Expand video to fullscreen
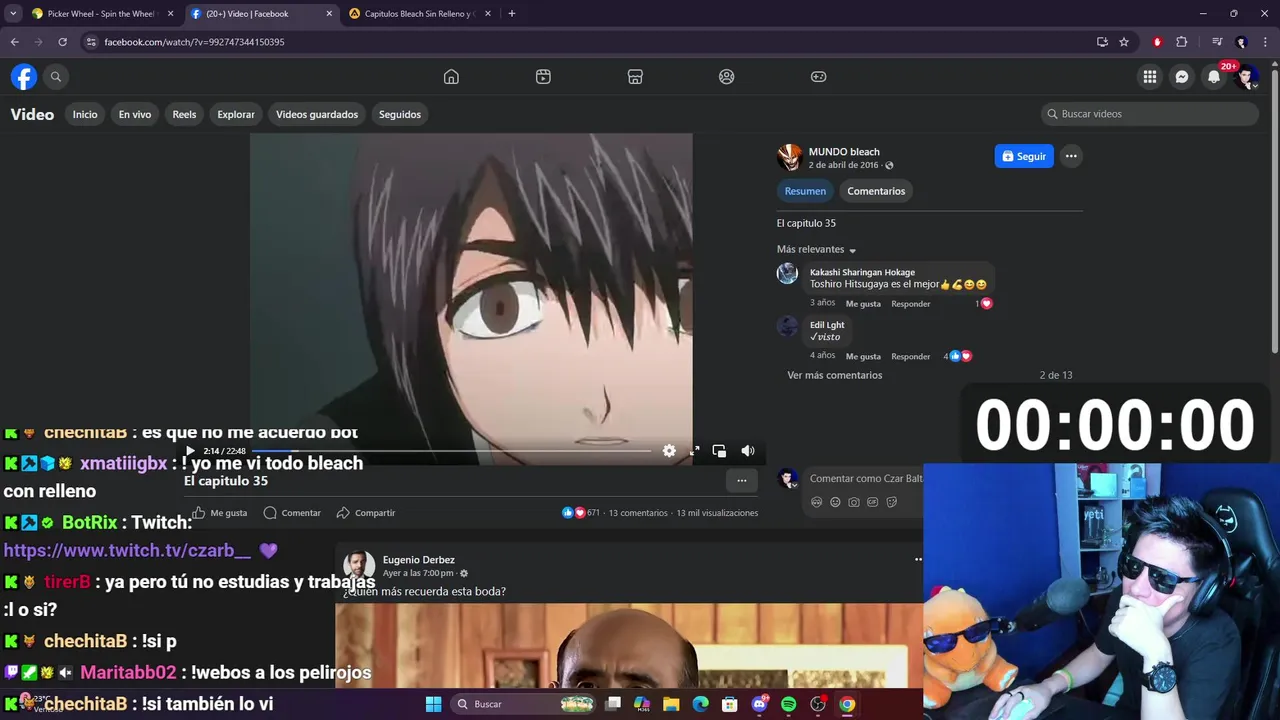Screen dimensions: 1280x720 [x=694, y=451]
